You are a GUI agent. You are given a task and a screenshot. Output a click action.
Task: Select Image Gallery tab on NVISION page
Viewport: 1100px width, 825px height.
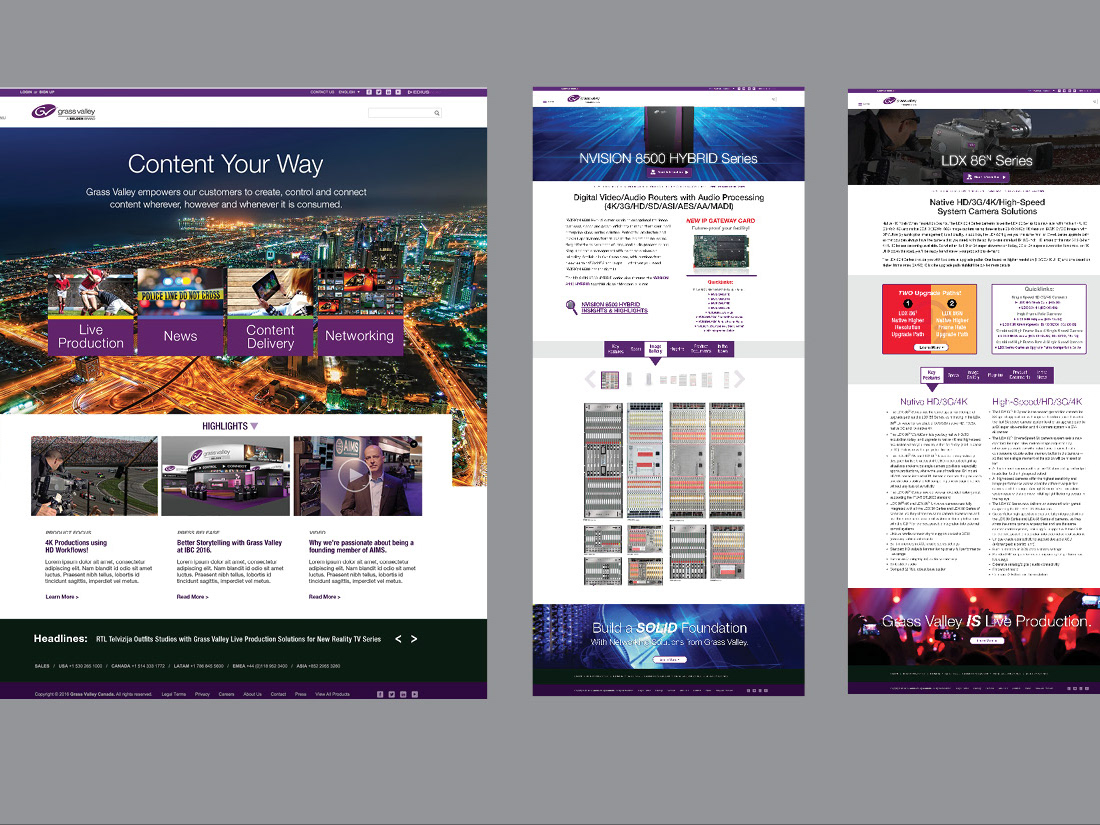pos(655,349)
